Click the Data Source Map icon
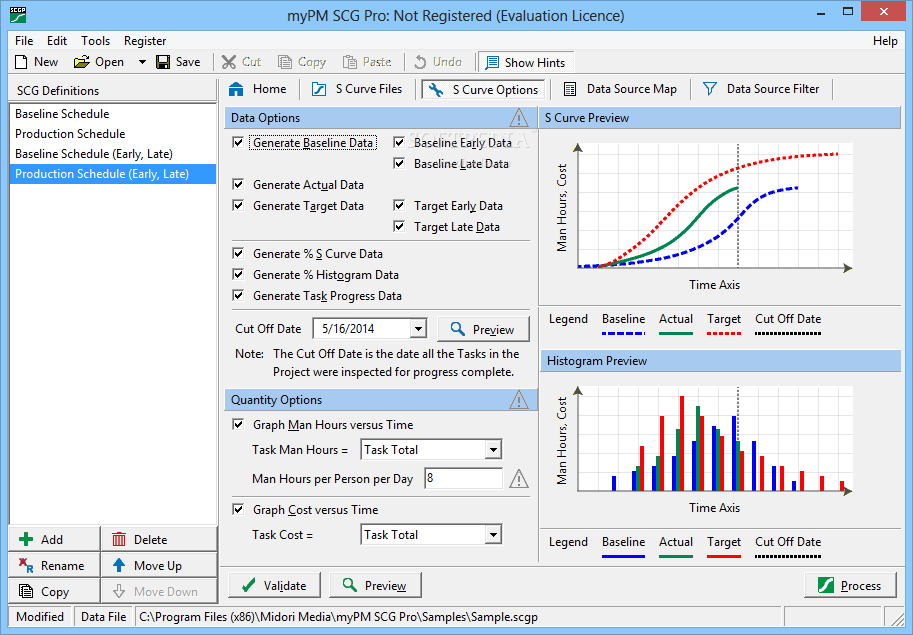This screenshot has width=913, height=635. coord(570,89)
